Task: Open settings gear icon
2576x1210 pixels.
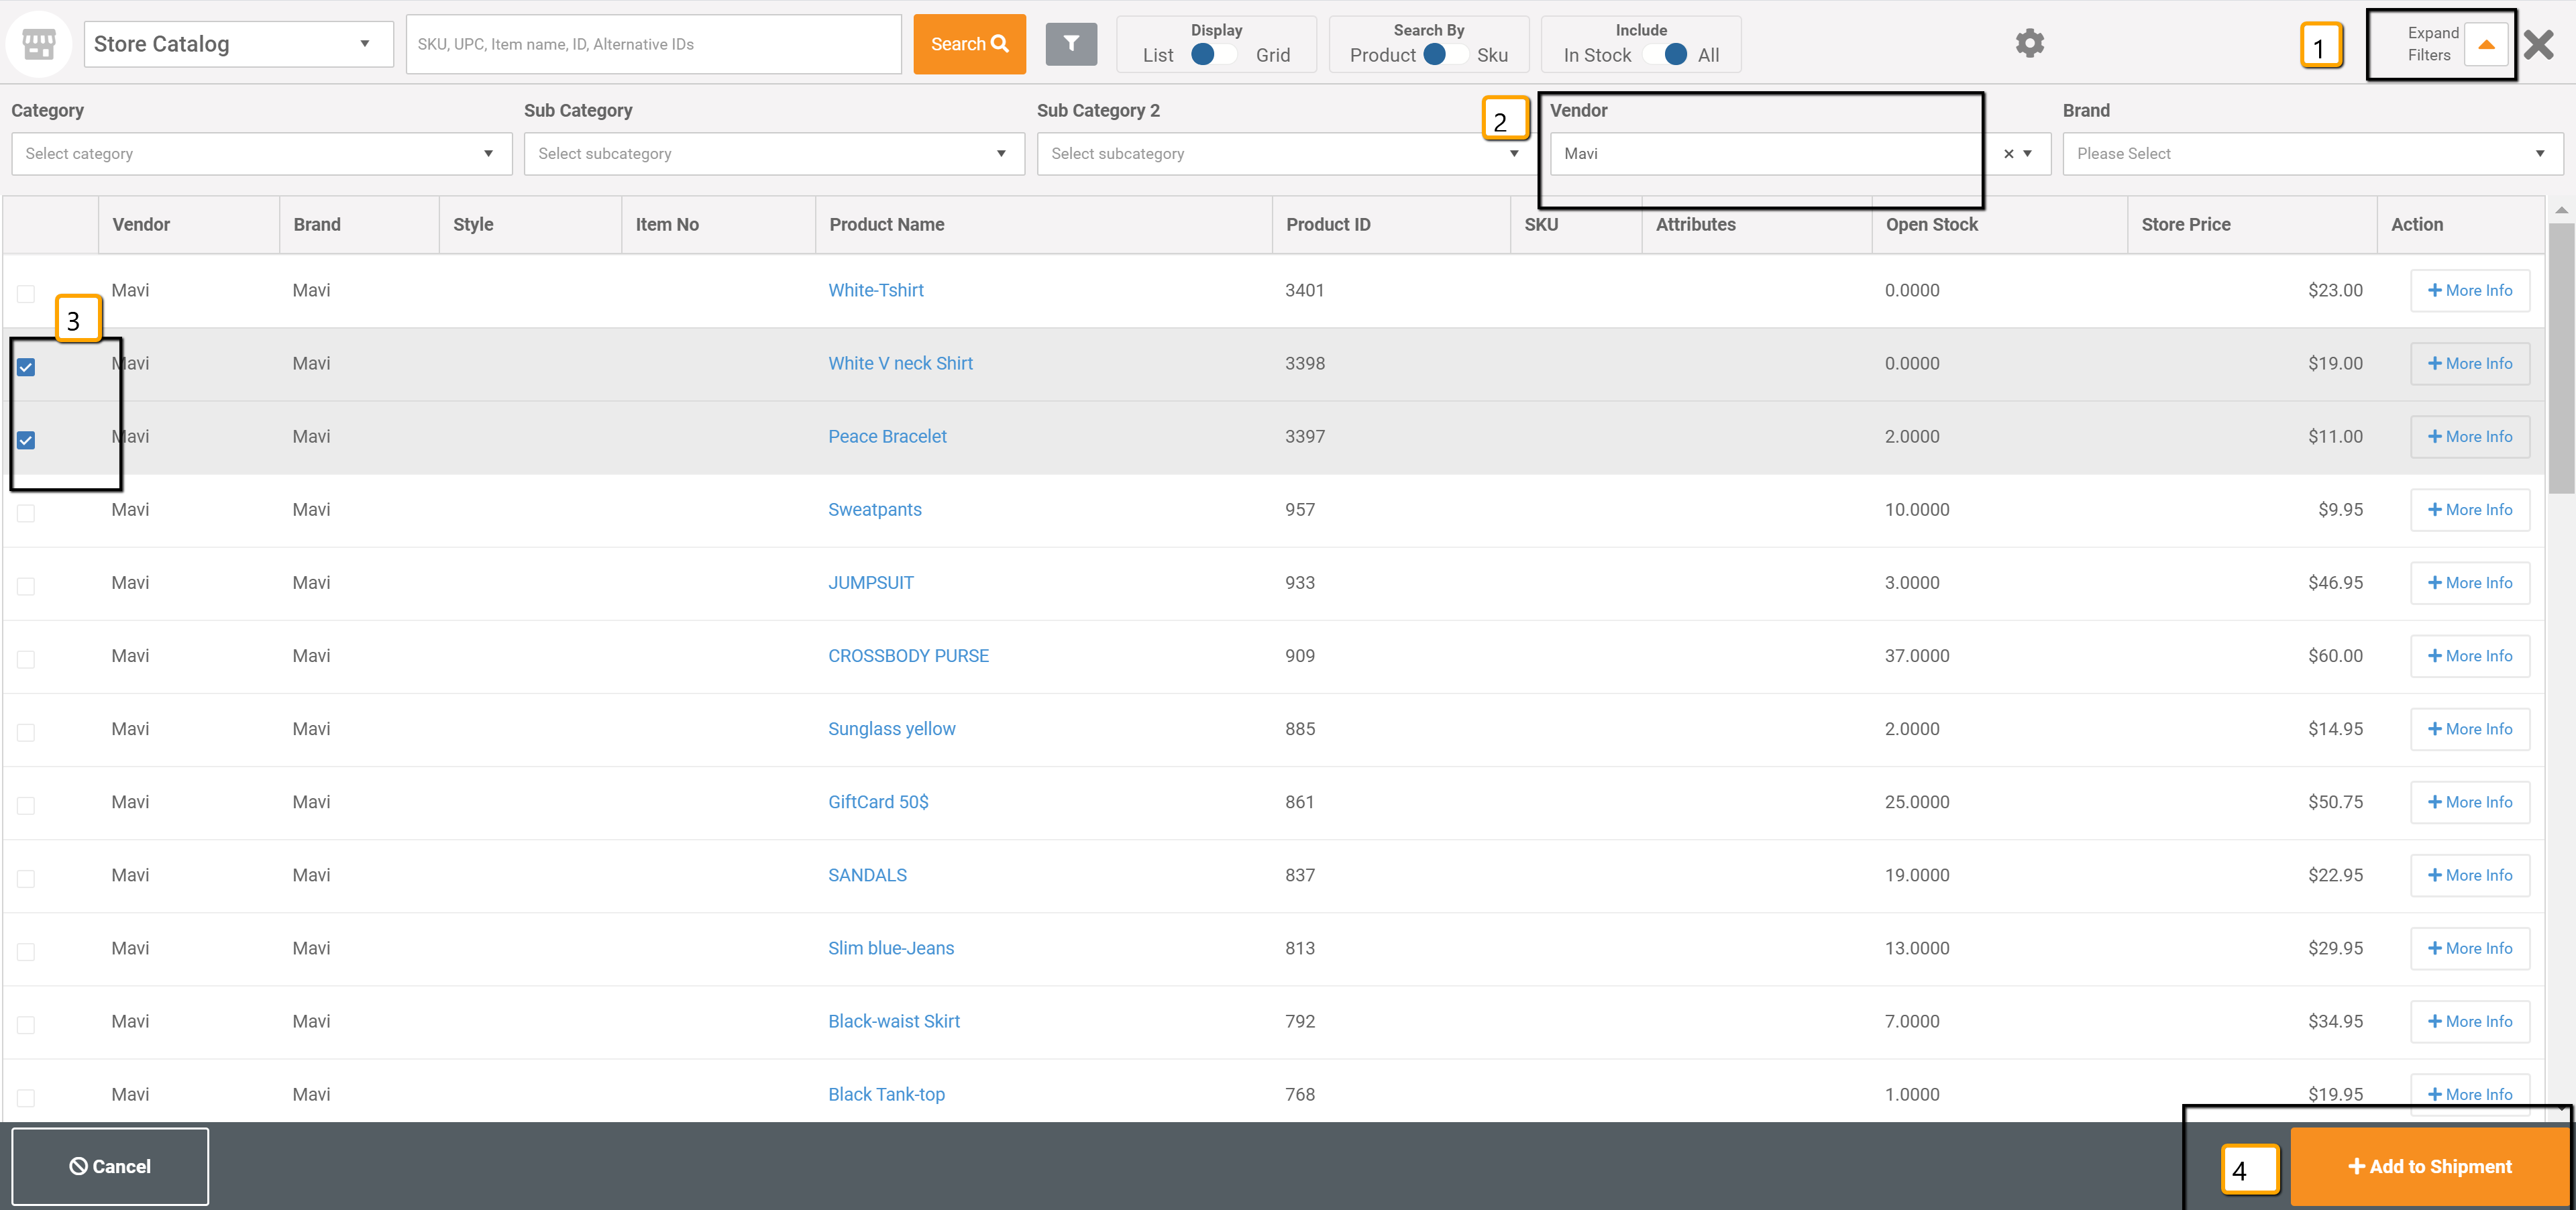Action: tap(2029, 44)
